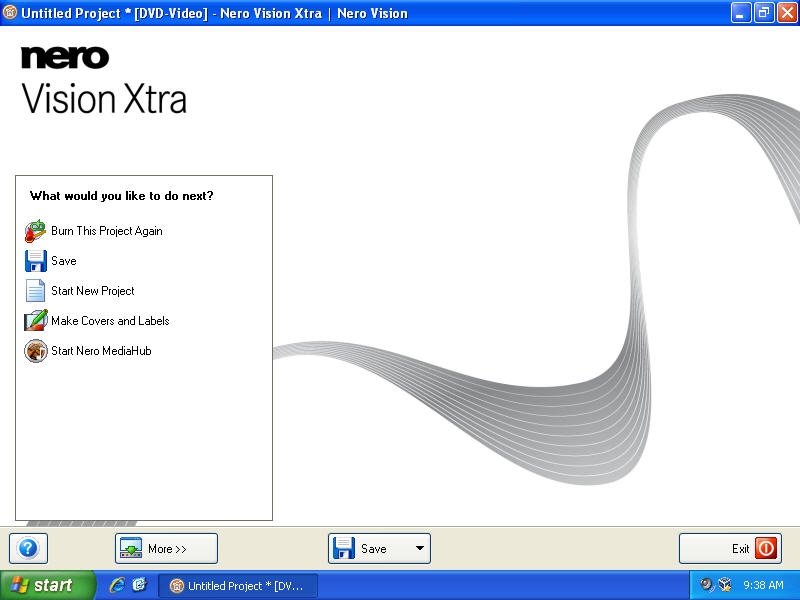Launch Internet Explorer from Quick Launch
This screenshot has height=600, width=800.
[117, 585]
